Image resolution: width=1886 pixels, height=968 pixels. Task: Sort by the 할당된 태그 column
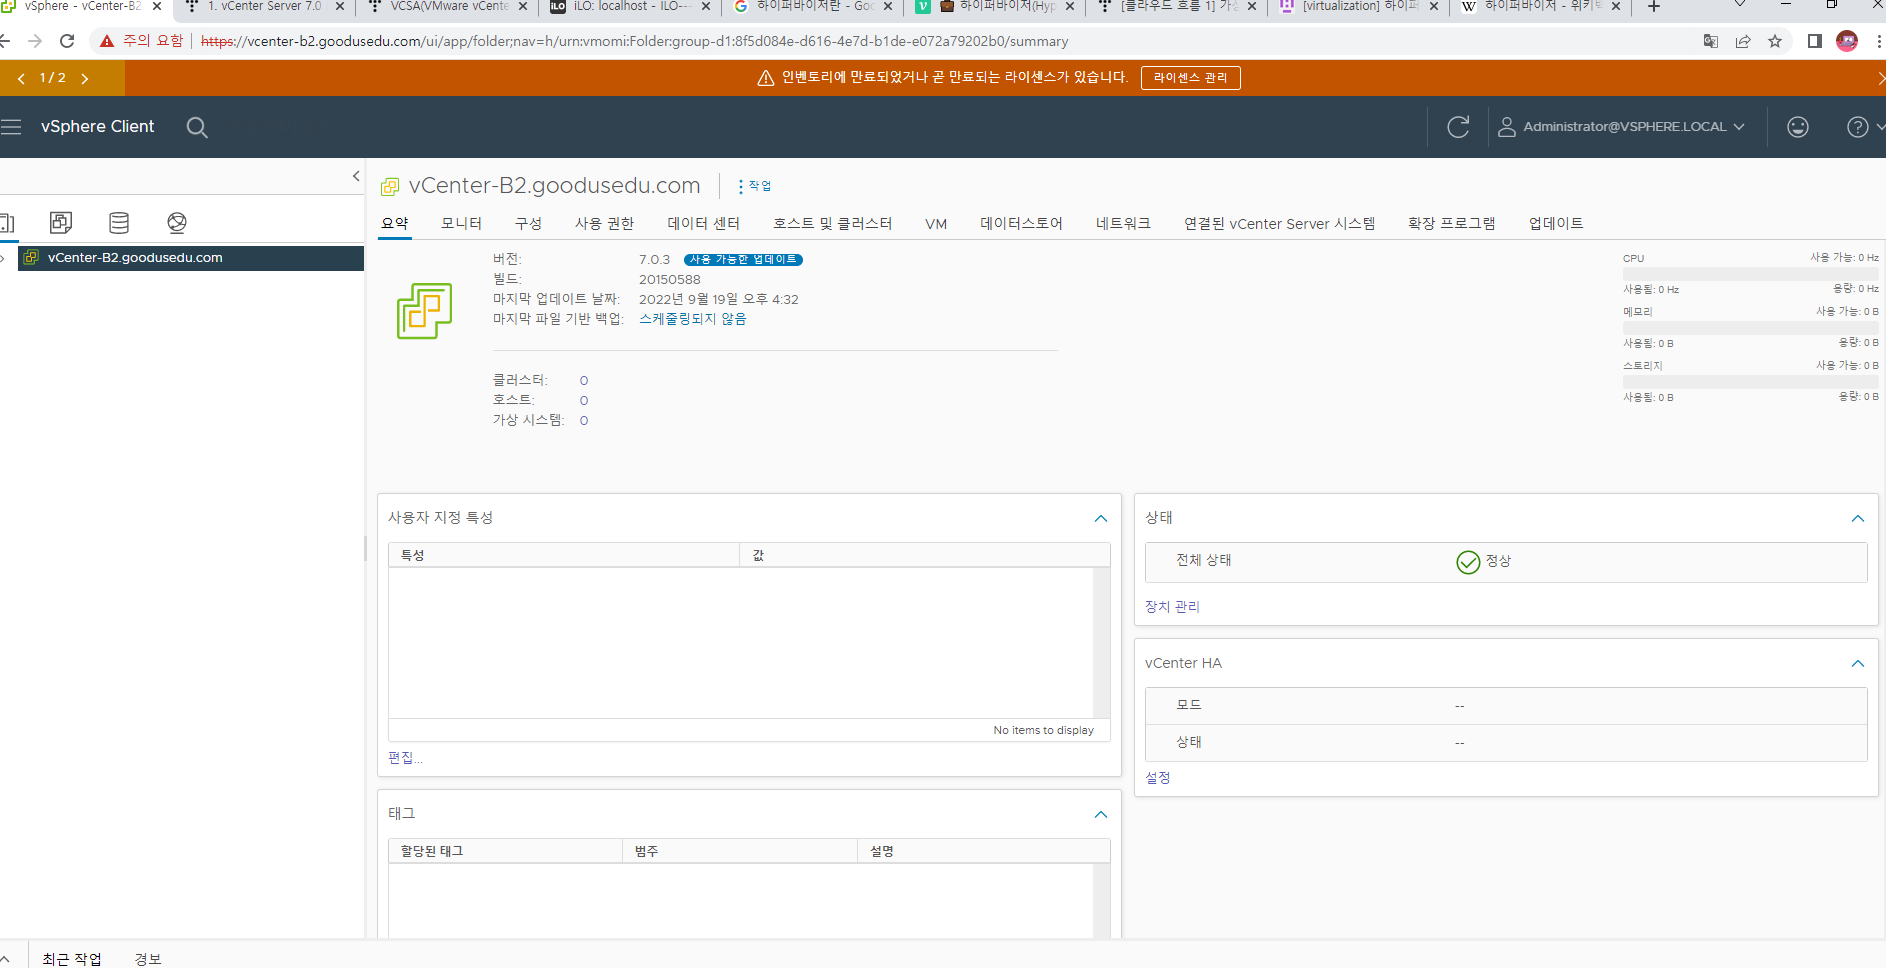(x=505, y=851)
